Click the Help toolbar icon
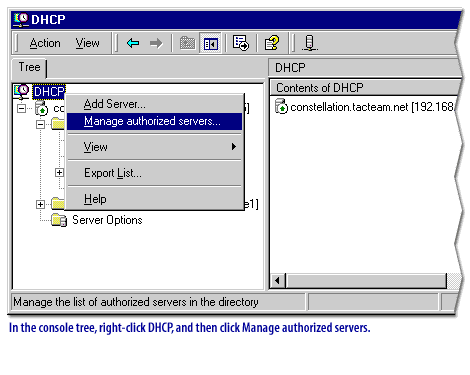This screenshot has height=375, width=470. point(272,43)
